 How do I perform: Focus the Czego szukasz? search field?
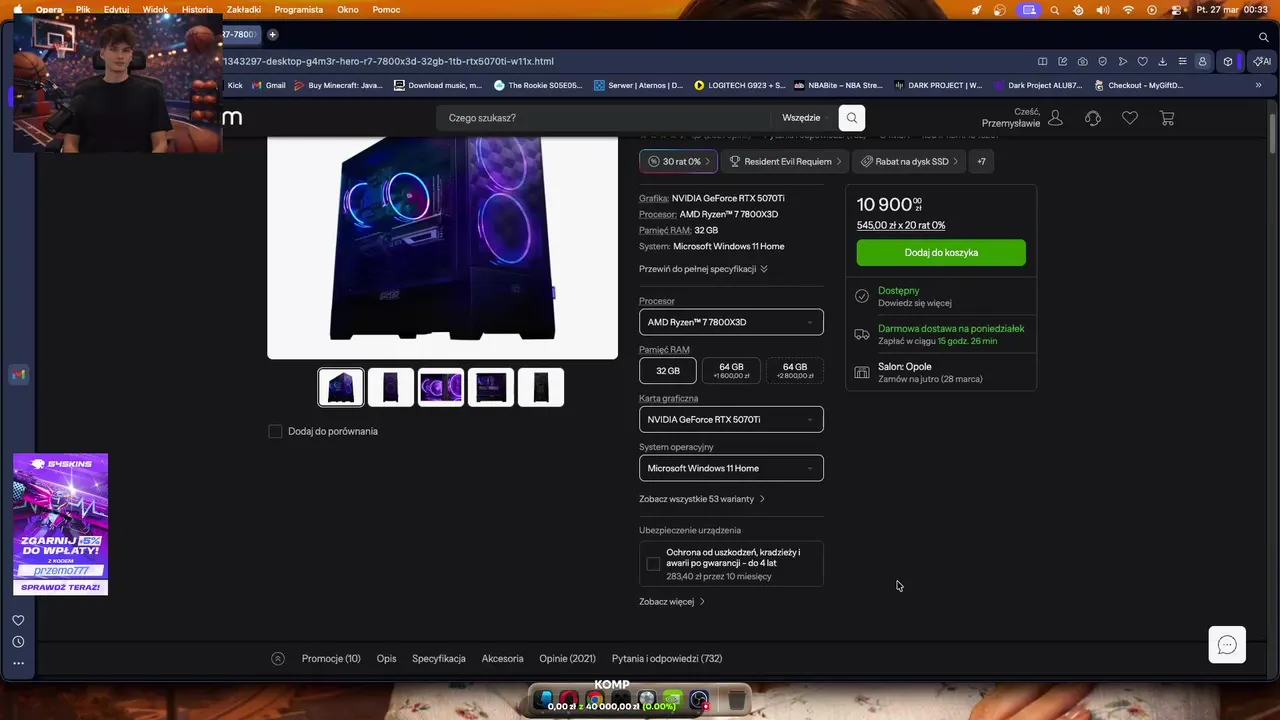(x=605, y=118)
